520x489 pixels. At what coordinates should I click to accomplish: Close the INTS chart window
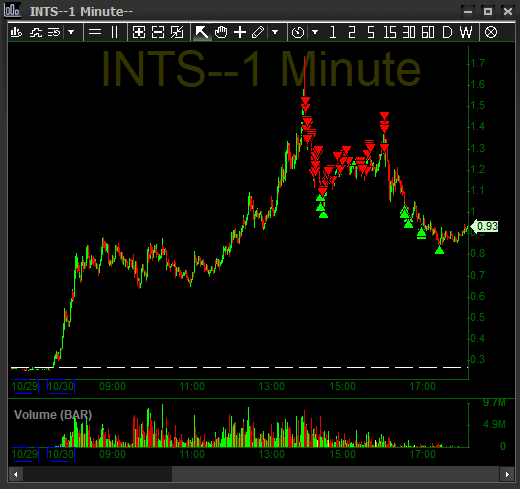[508, 12]
